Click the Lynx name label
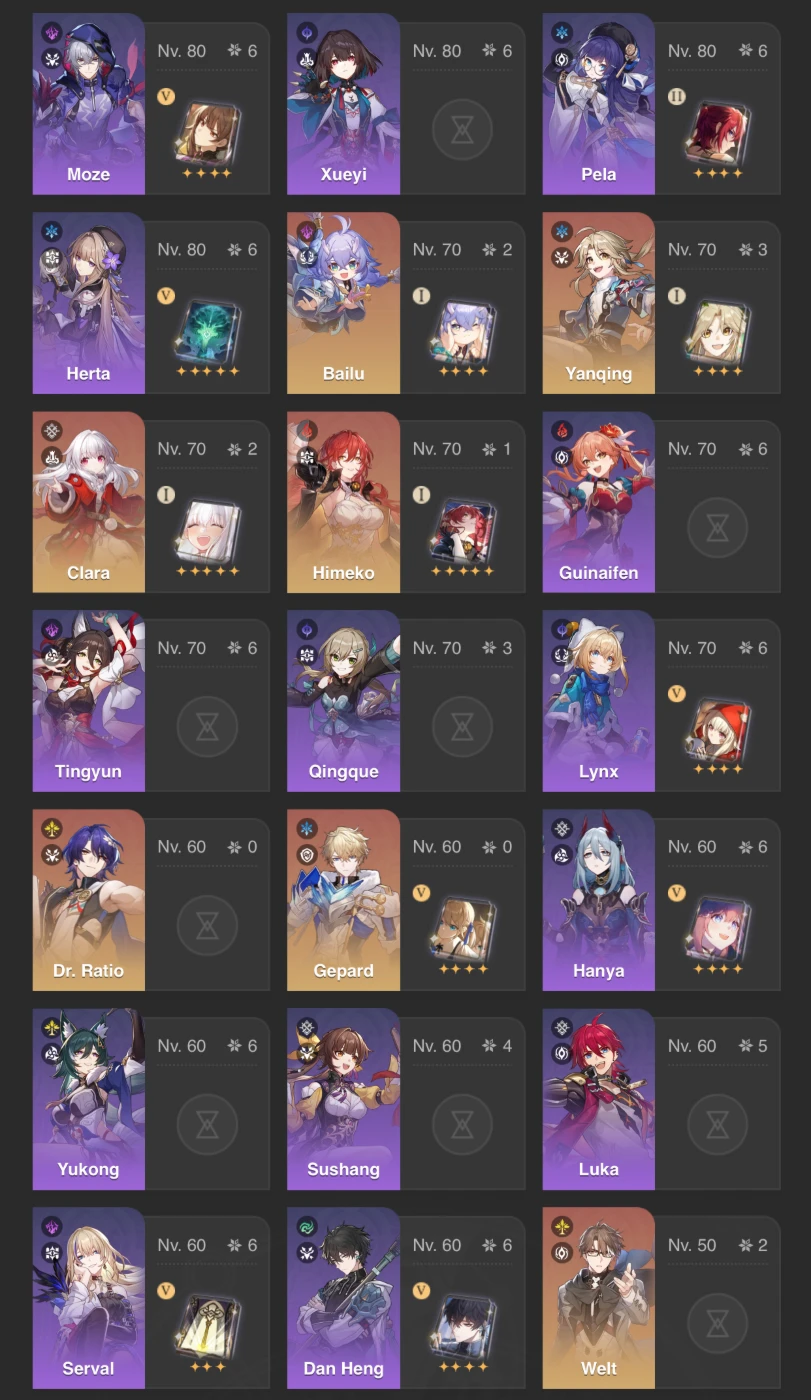Screen dimensions: 811x1400 pos(599,771)
